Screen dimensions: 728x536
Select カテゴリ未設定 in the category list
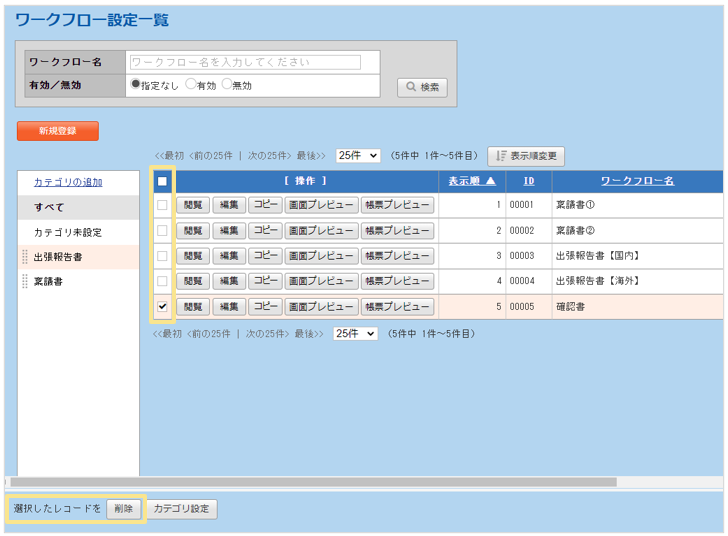tap(68, 232)
